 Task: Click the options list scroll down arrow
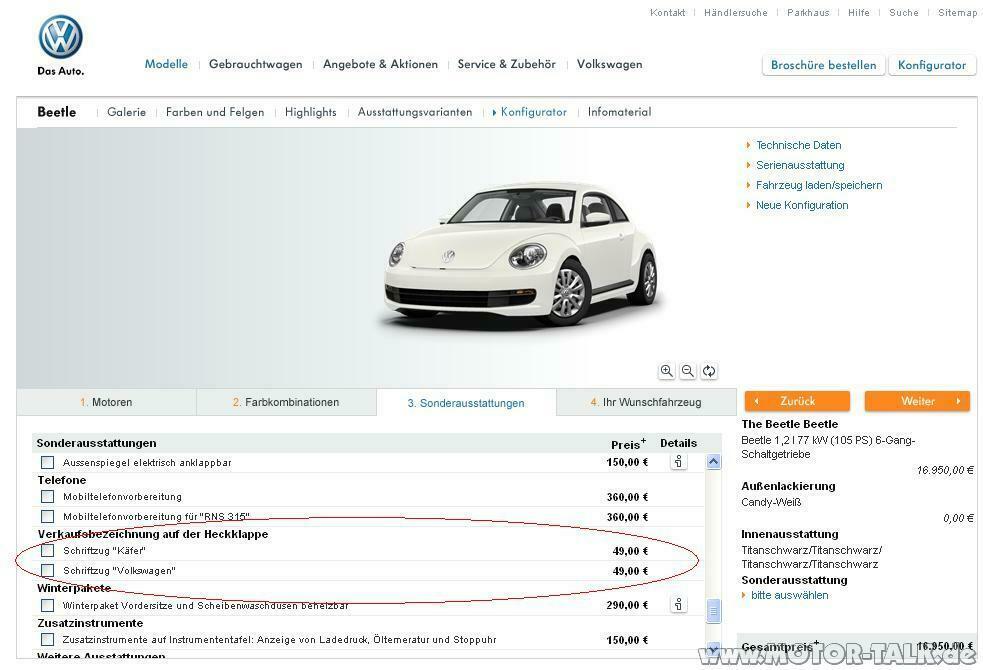pyautogui.click(x=713, y=648)
